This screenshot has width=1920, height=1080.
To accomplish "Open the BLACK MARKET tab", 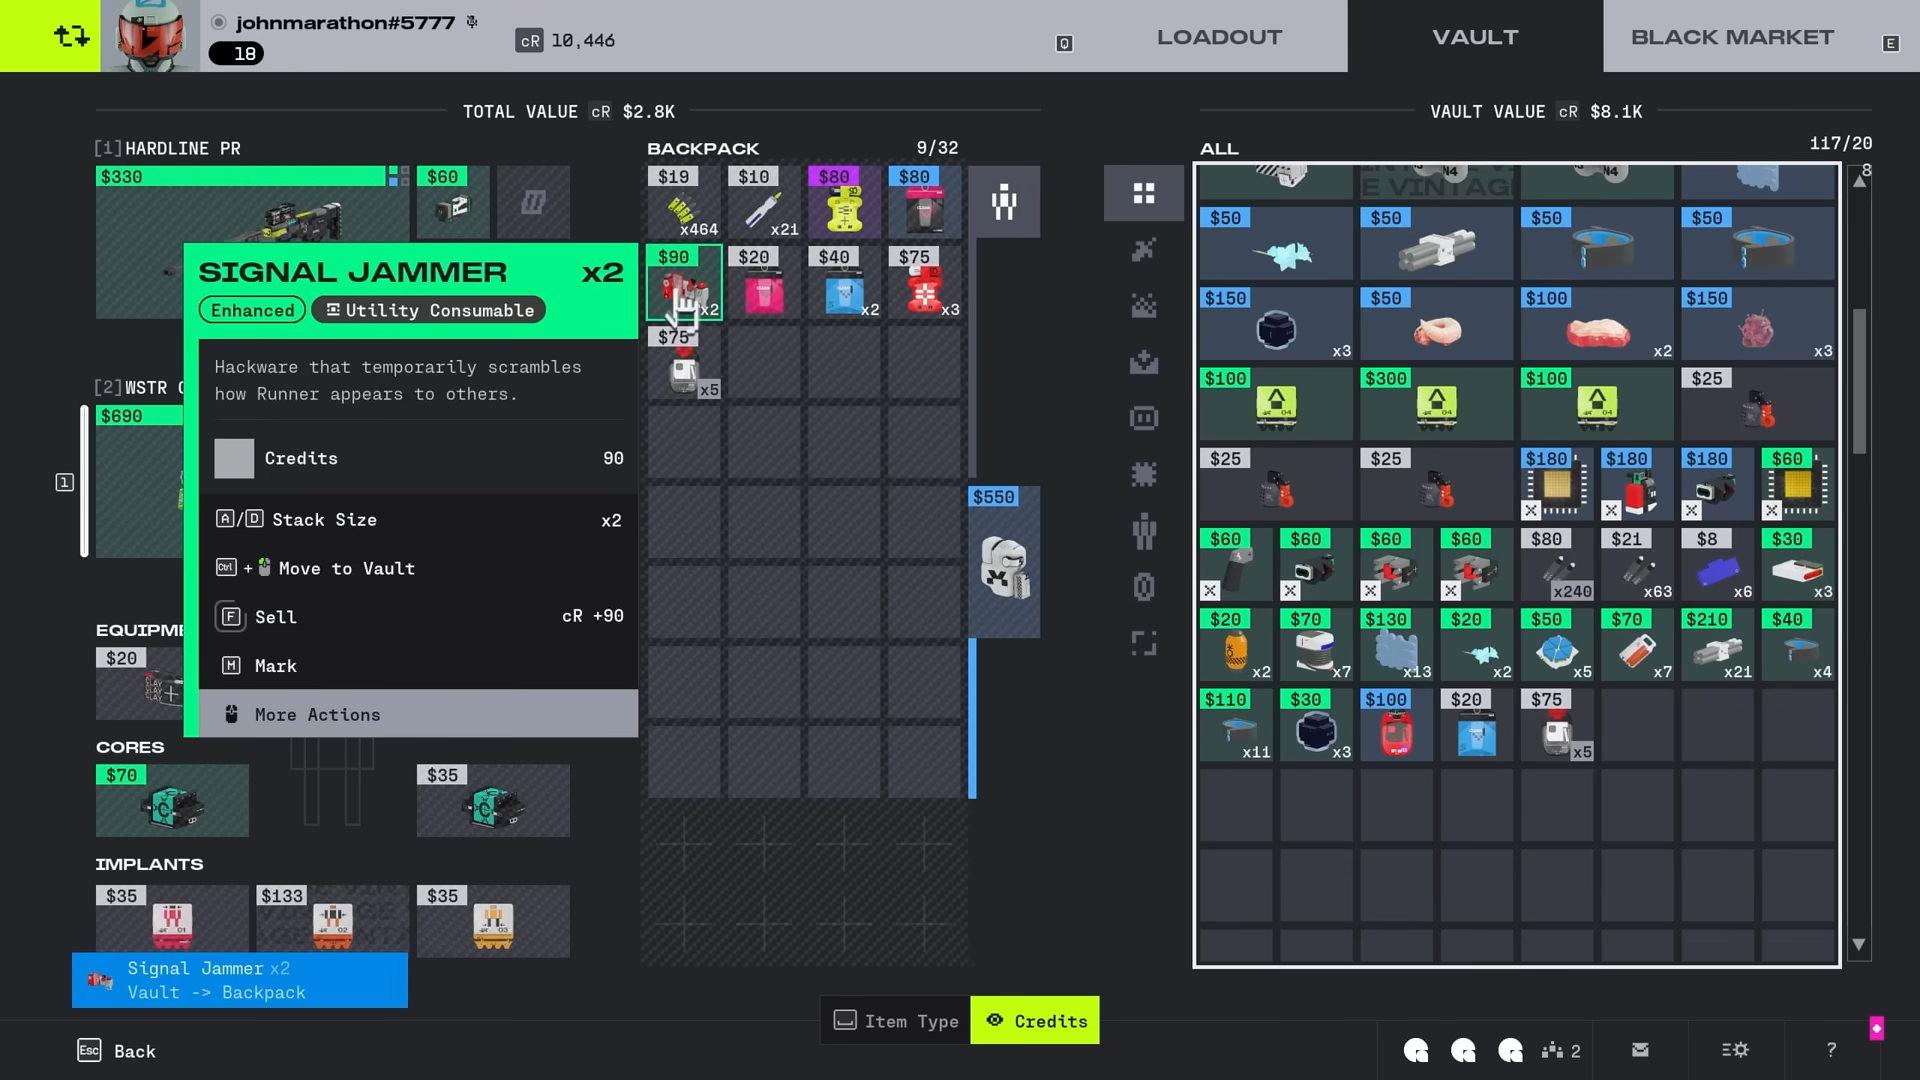I will [1732, 36].
